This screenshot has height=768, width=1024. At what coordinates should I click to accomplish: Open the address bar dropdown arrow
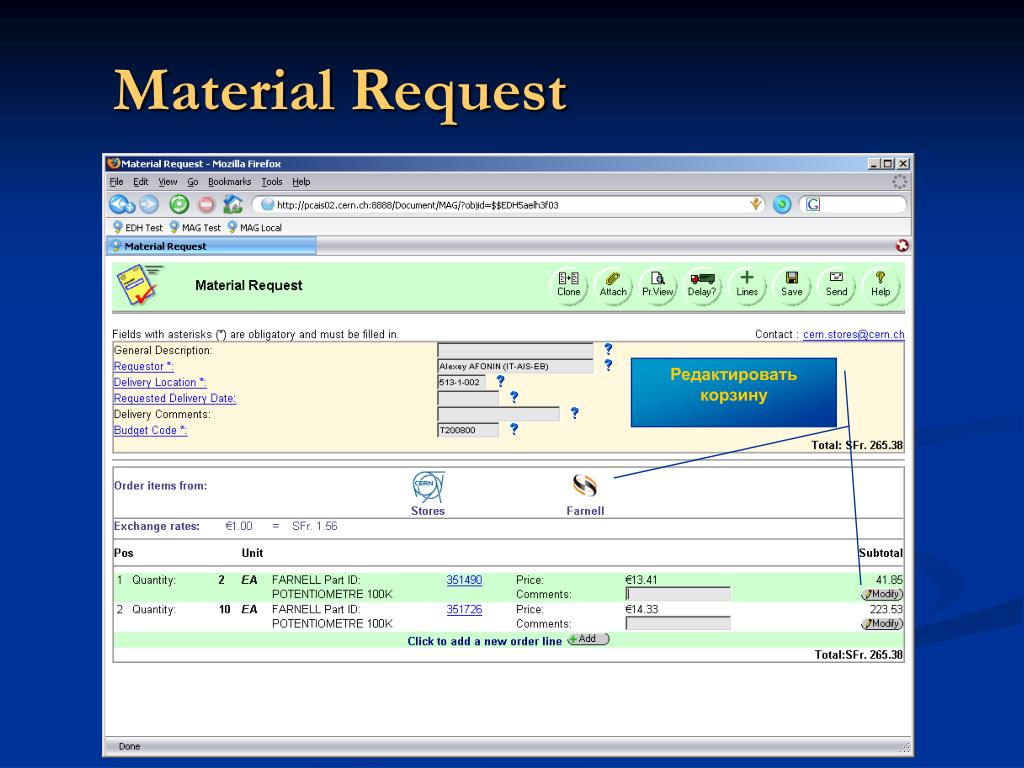click(756, 204)
